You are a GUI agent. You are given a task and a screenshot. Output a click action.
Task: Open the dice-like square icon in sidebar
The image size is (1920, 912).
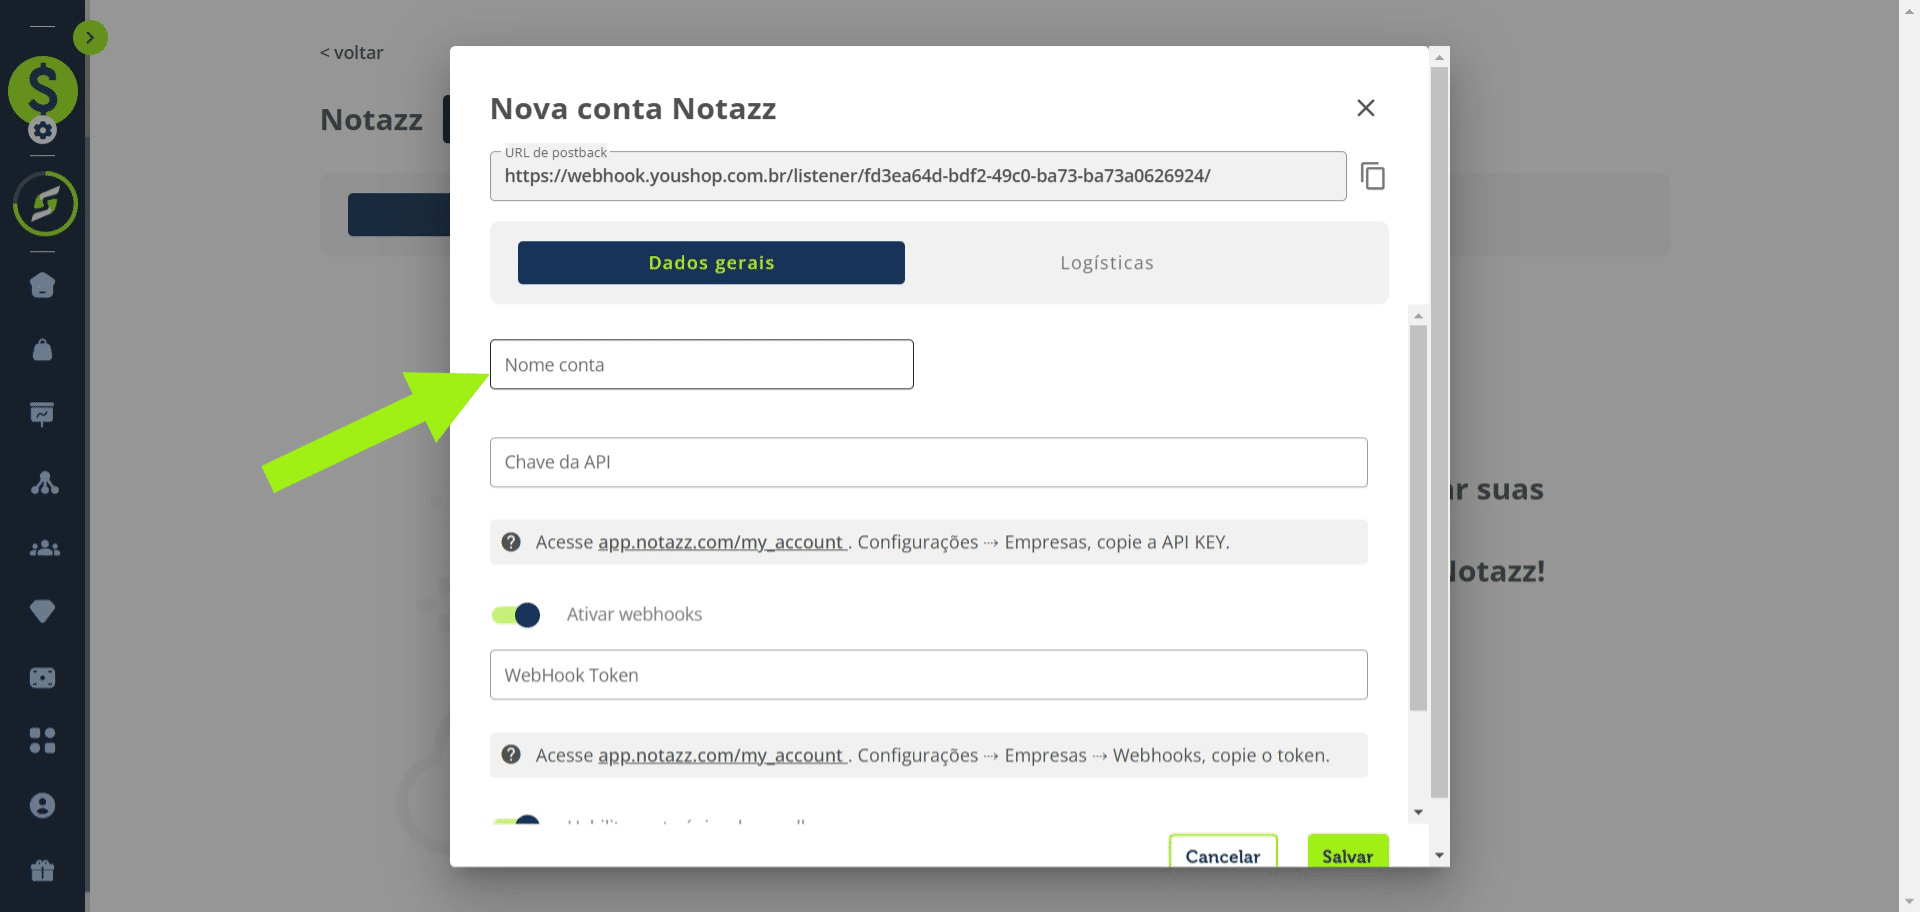pos(42,678)
